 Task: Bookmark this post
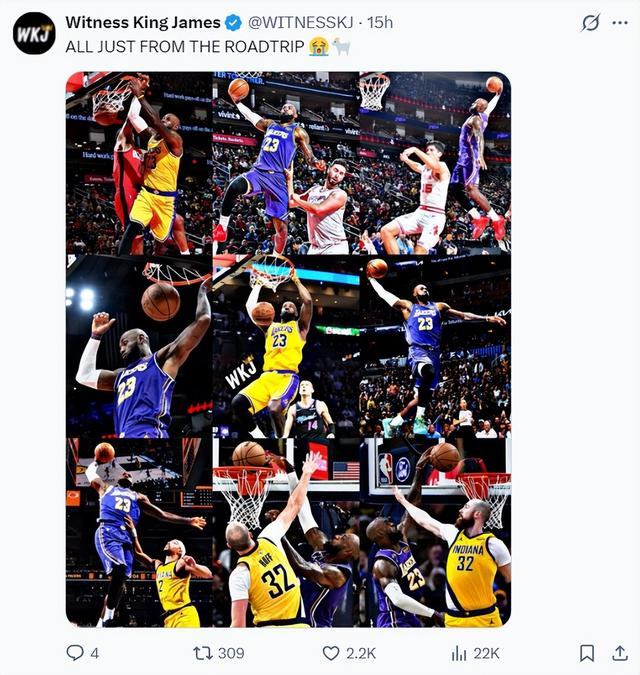click(x=587, y=653)
